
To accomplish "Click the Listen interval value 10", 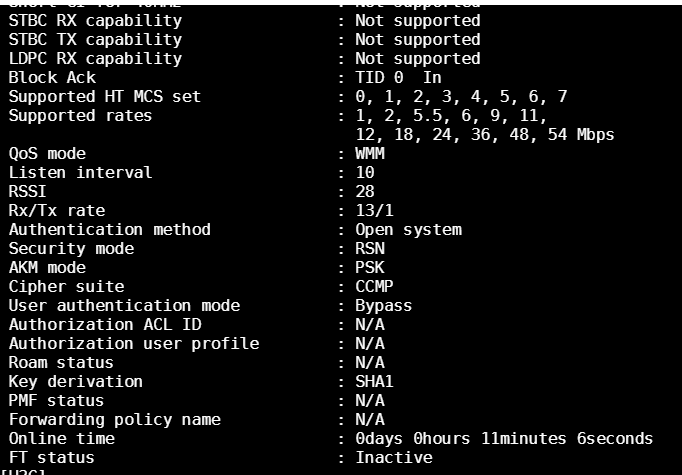I will (365, 172).
